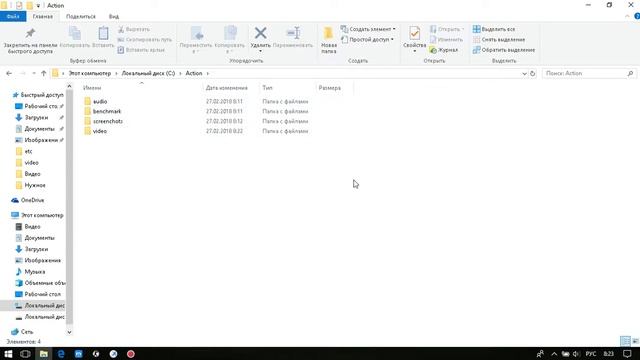640x360 pixels.
Task: Open Properties of selected item
Action: click(x=414, y=37)
